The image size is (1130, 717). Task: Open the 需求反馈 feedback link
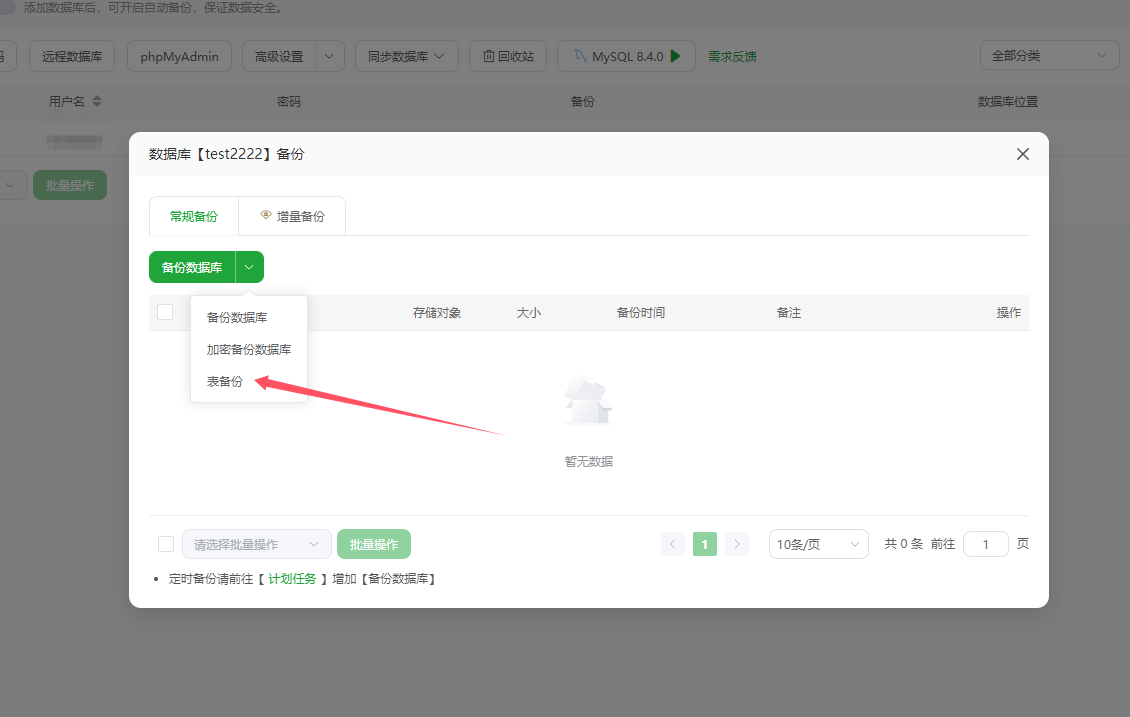pyautogui.click(x=731, y=56)
